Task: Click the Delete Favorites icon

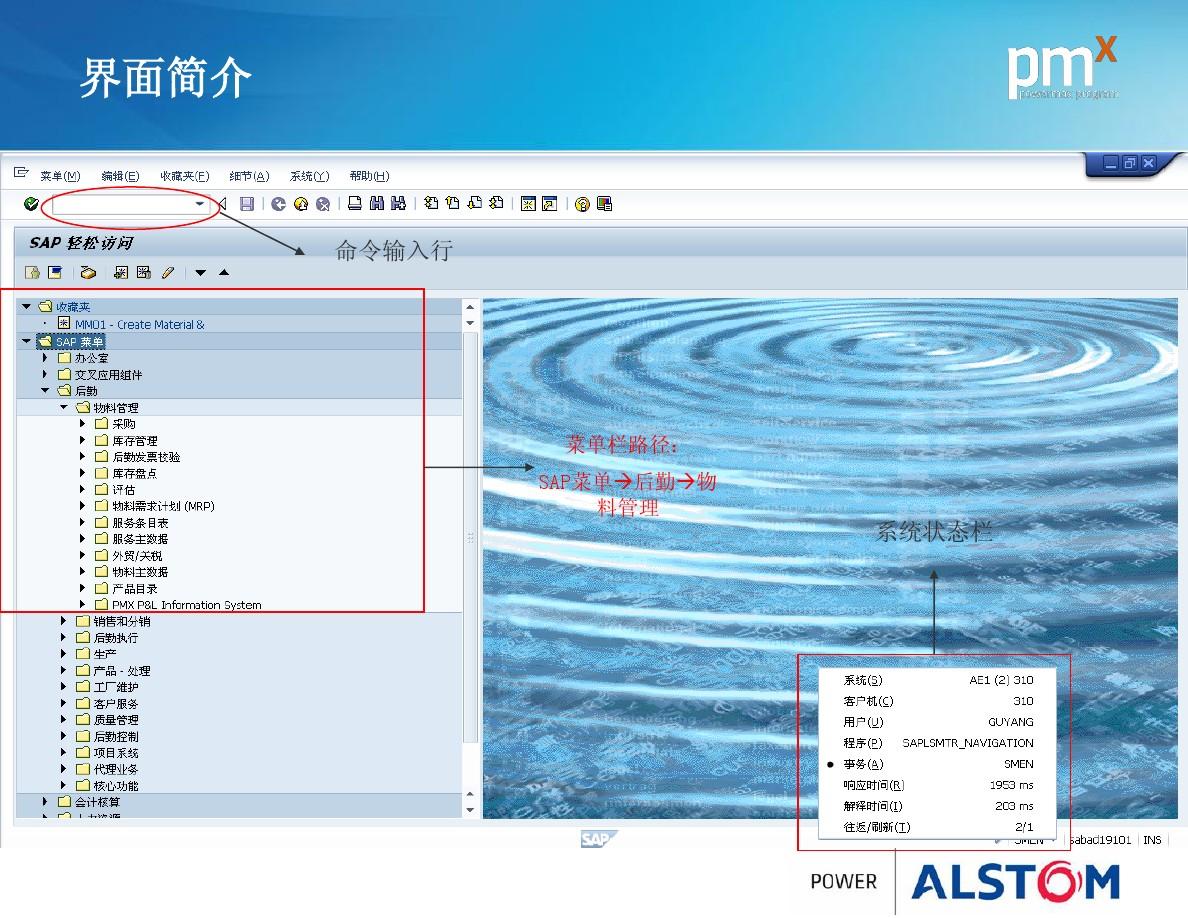Action: (x=144, y=273)
